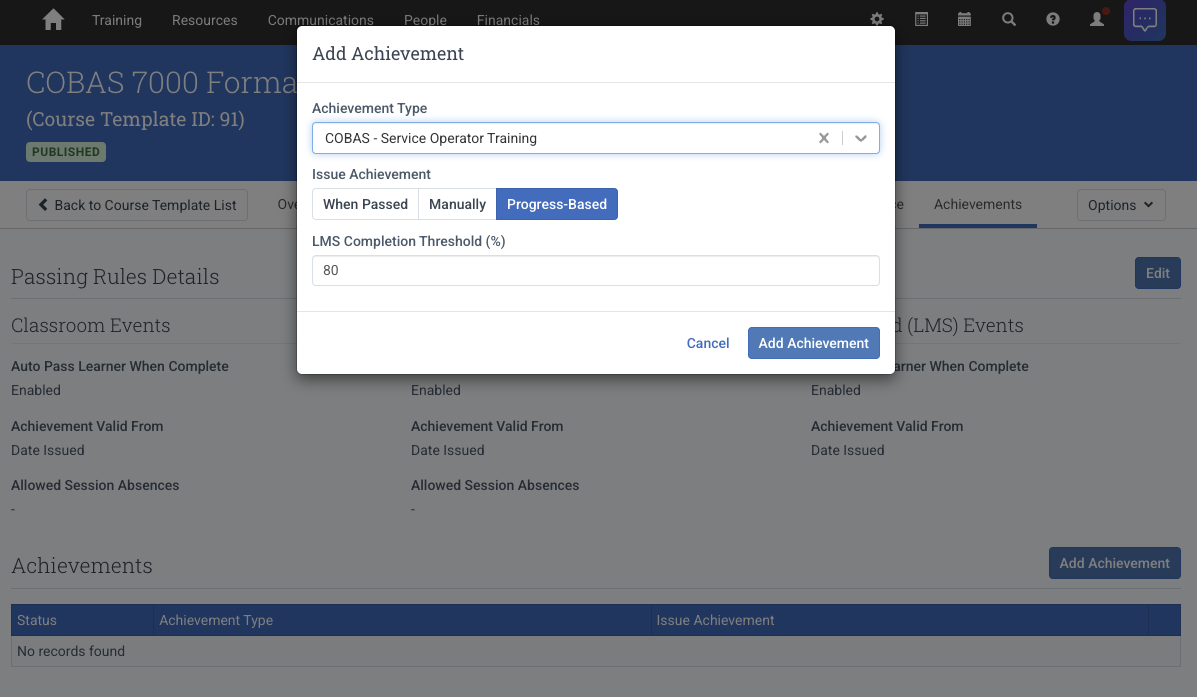Clear the selected achievement type with X

[824, 138]
